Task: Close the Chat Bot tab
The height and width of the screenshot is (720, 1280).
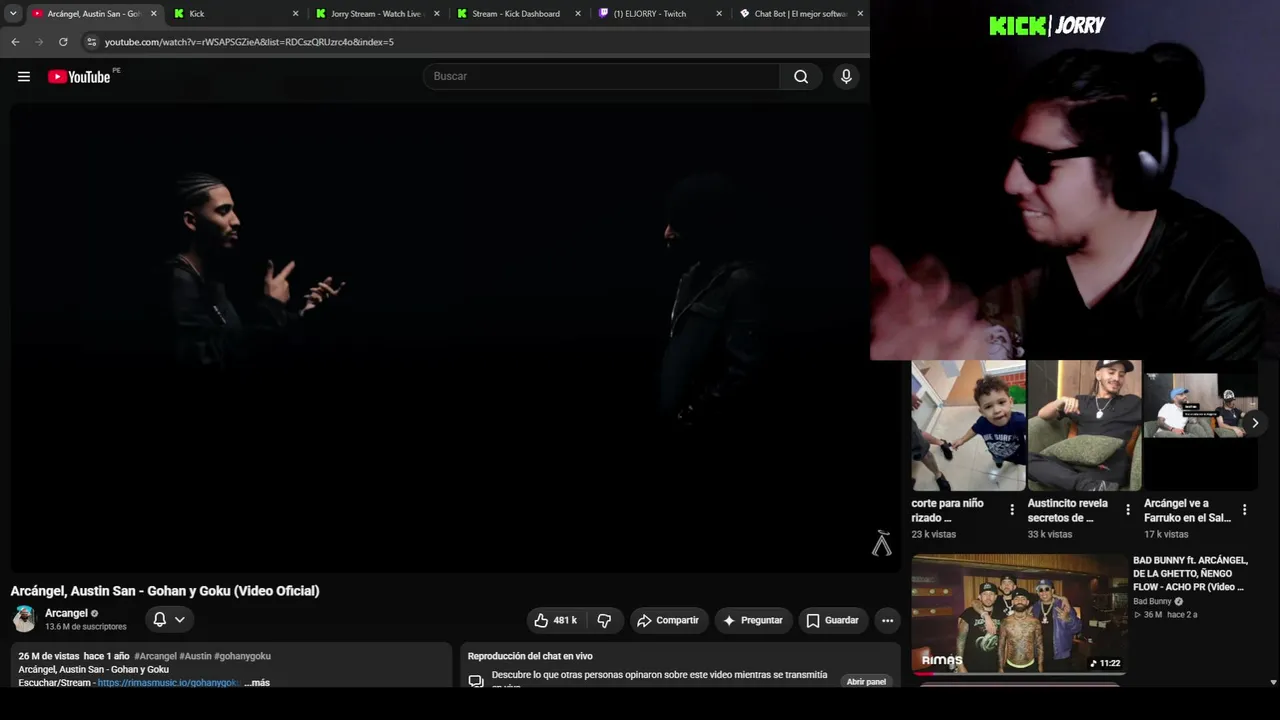Action: point(860,14)
